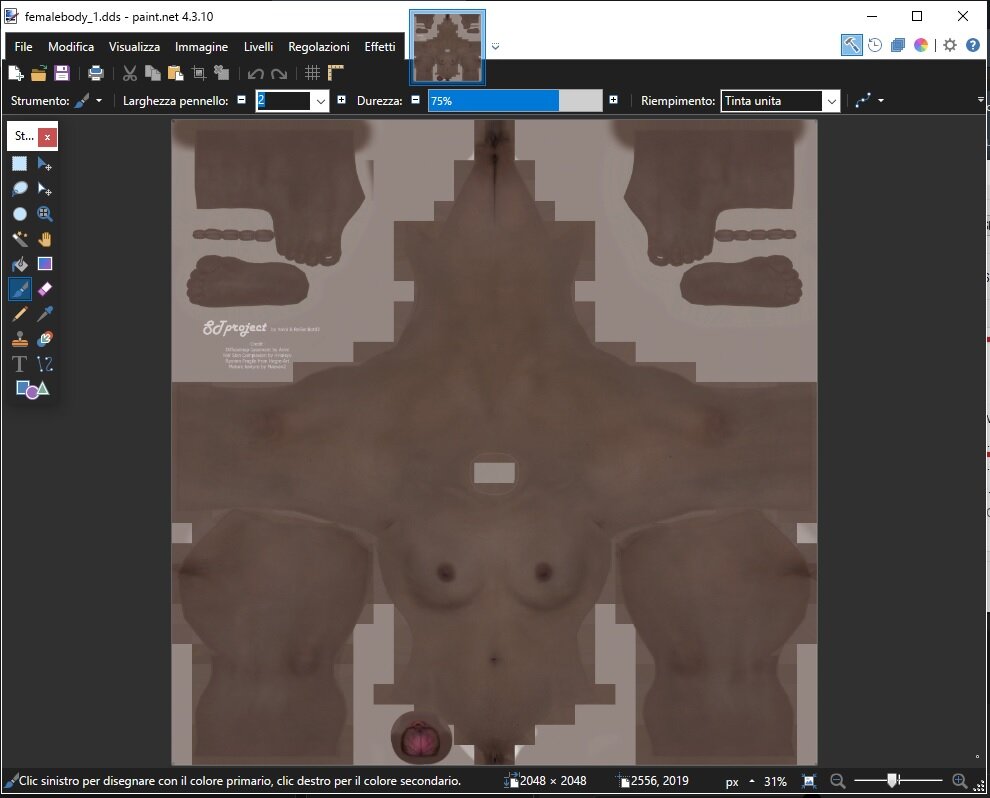Screen dimensions: 990x798
Task: Expand the toolbar overflow arrow
Action: (x=981, y=100)
